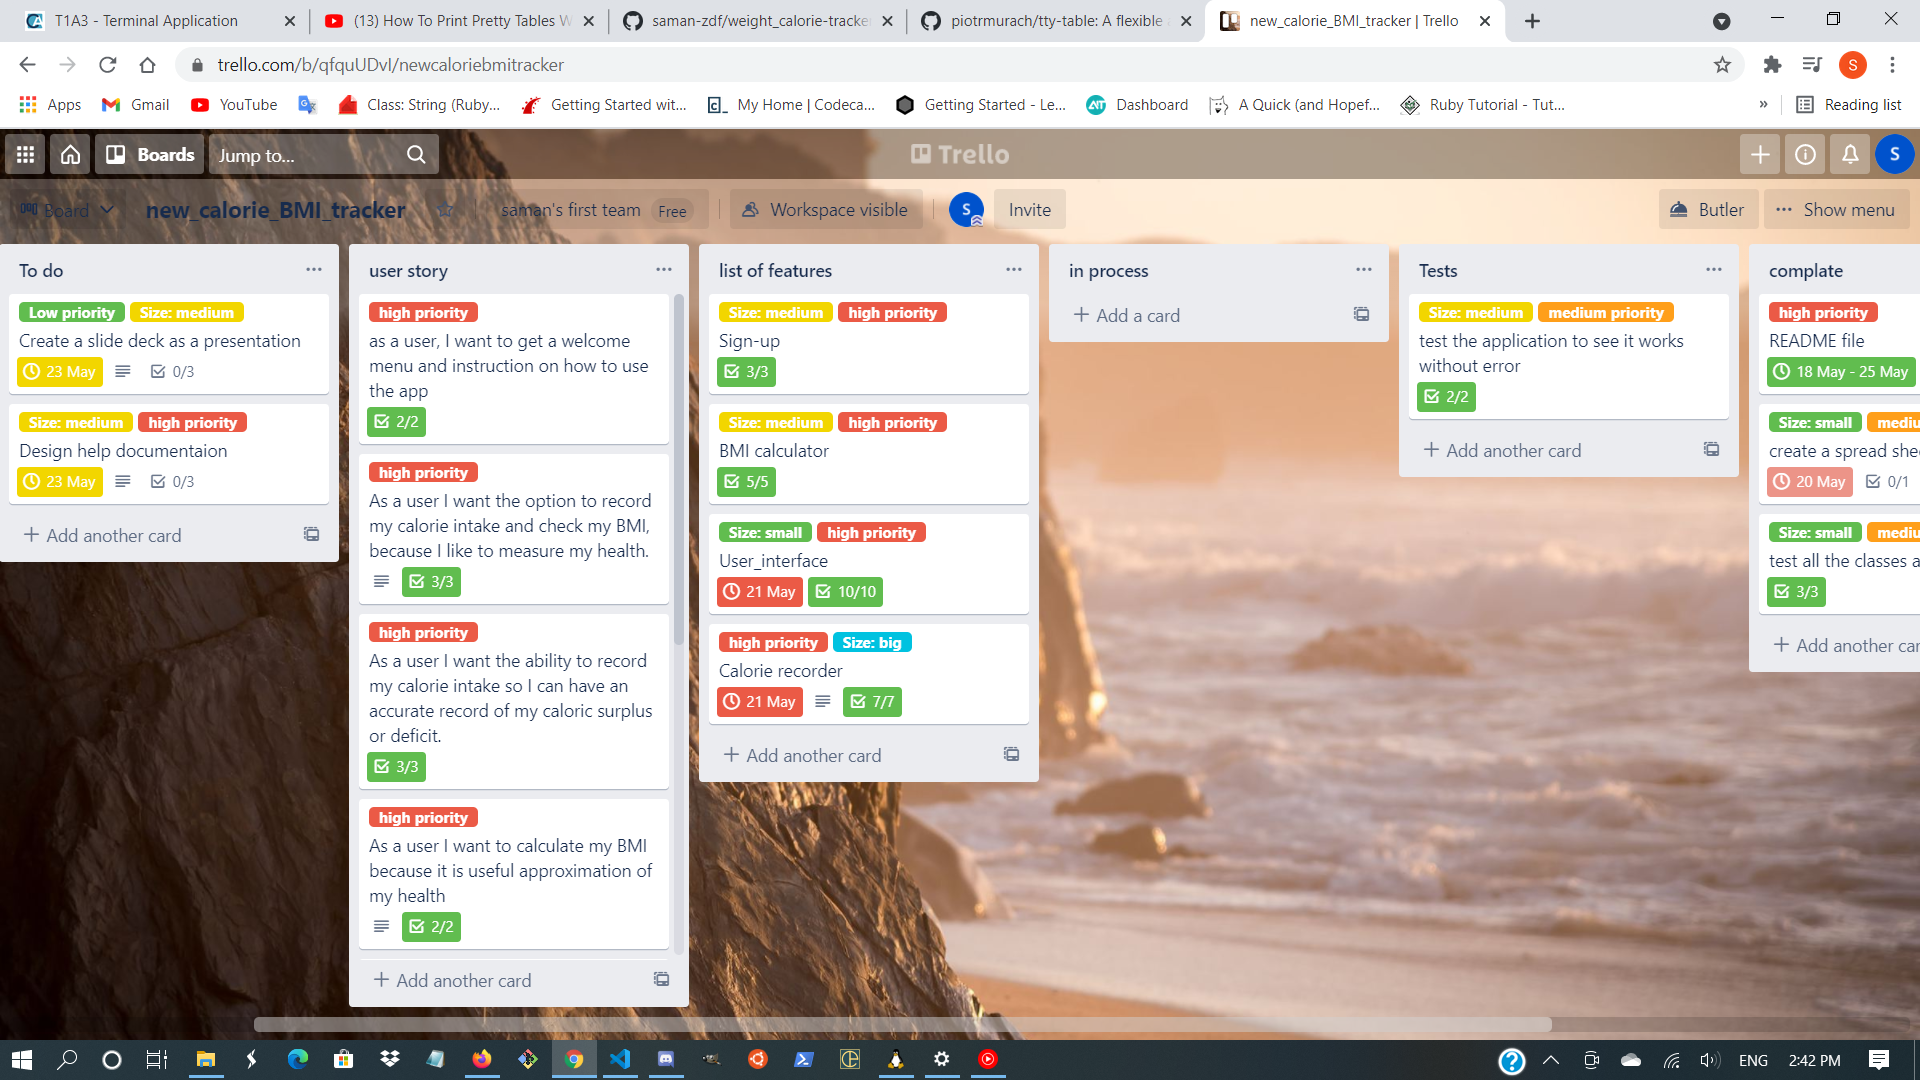
Task: Open Butler automation
Action: [x=1707, y=210]
